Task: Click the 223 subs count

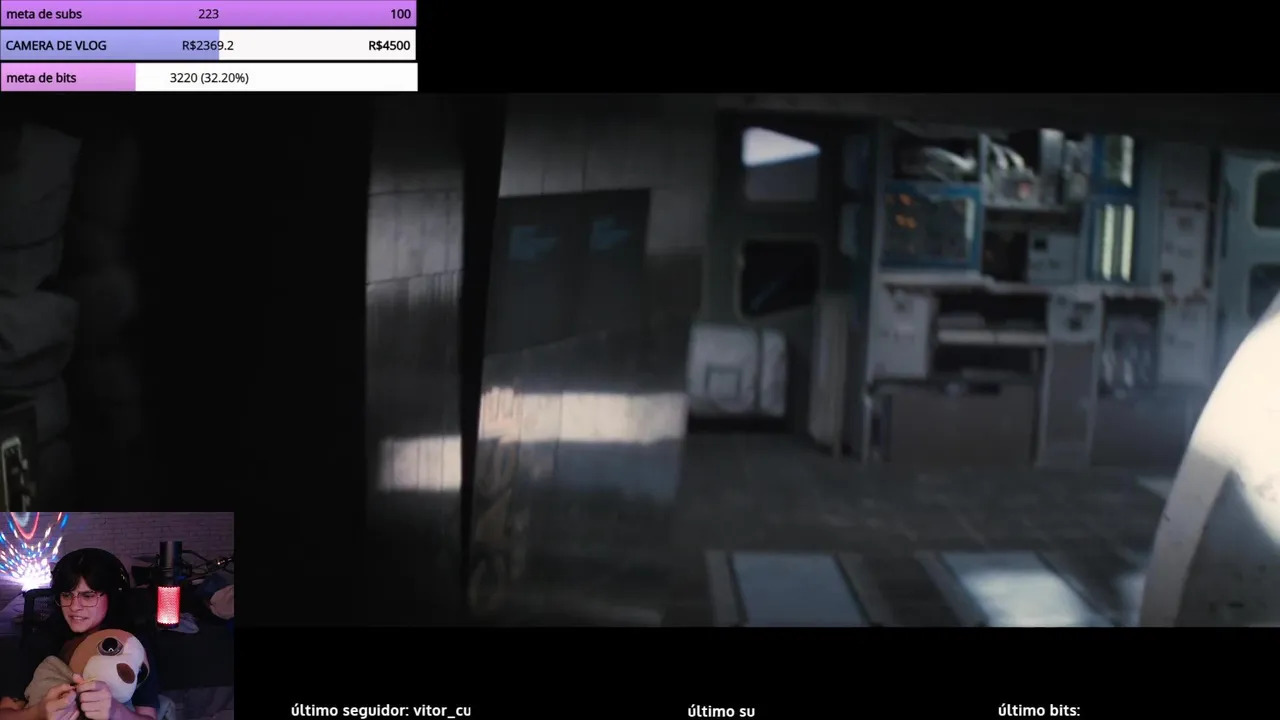Action: tap(208, 14)
